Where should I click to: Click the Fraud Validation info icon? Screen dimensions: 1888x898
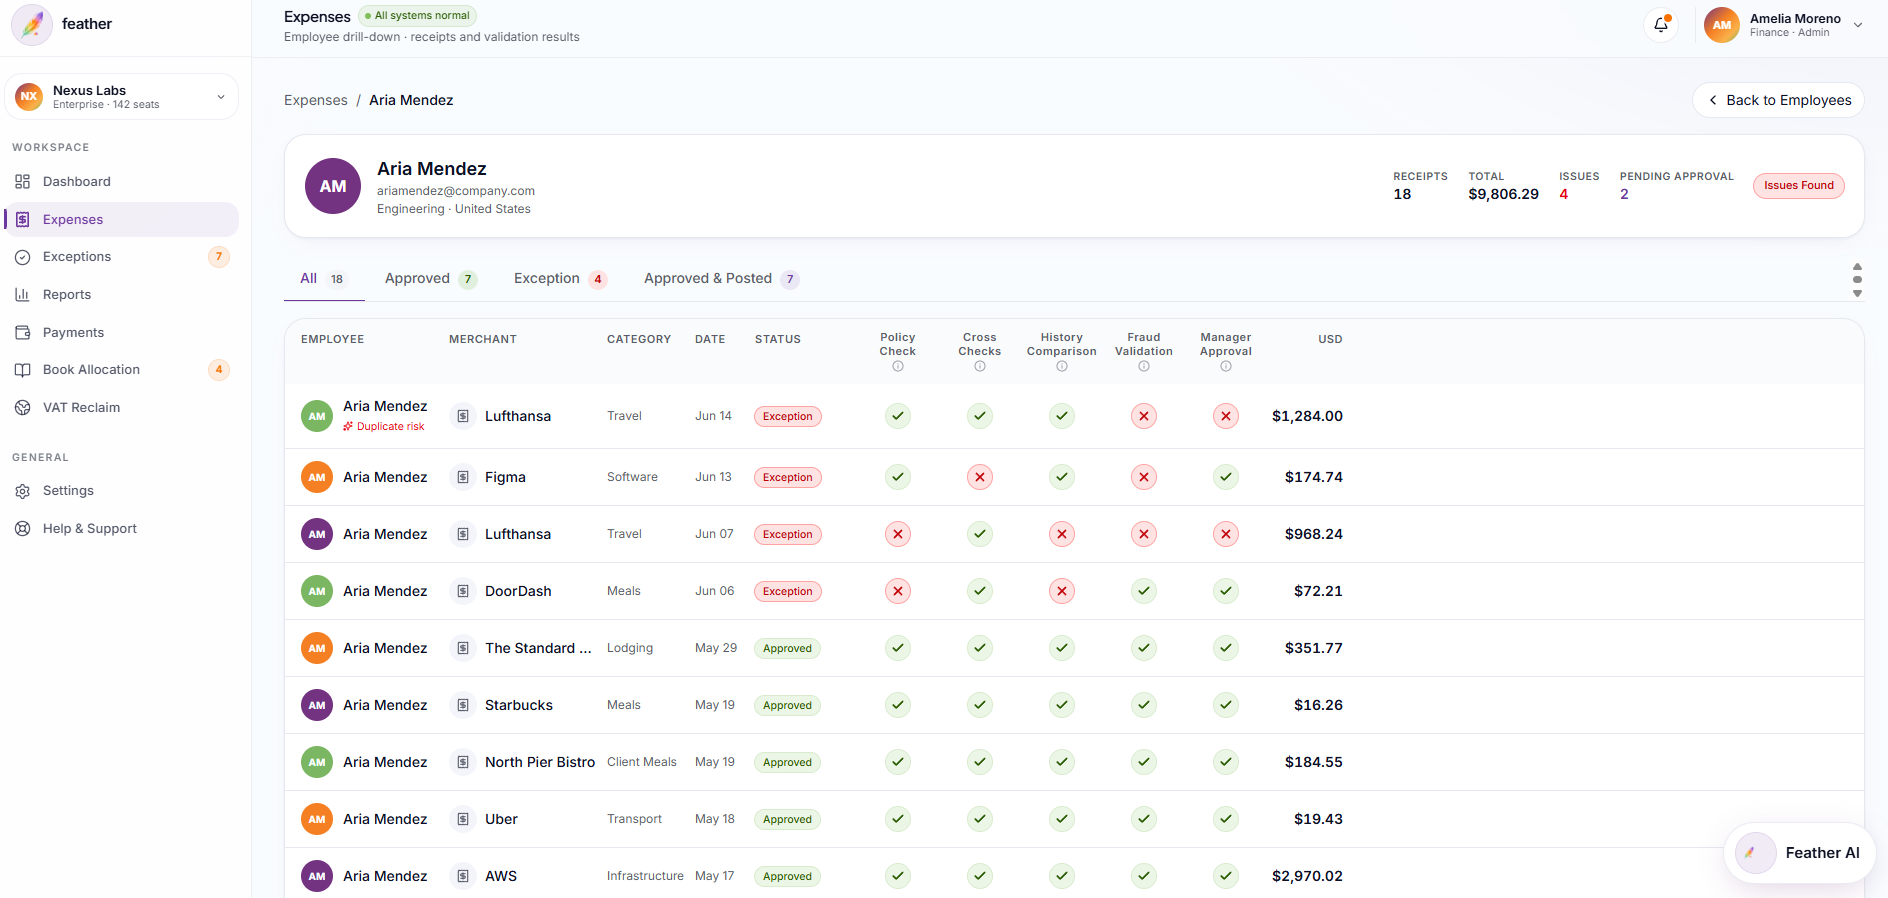[x=1144, y=366]
